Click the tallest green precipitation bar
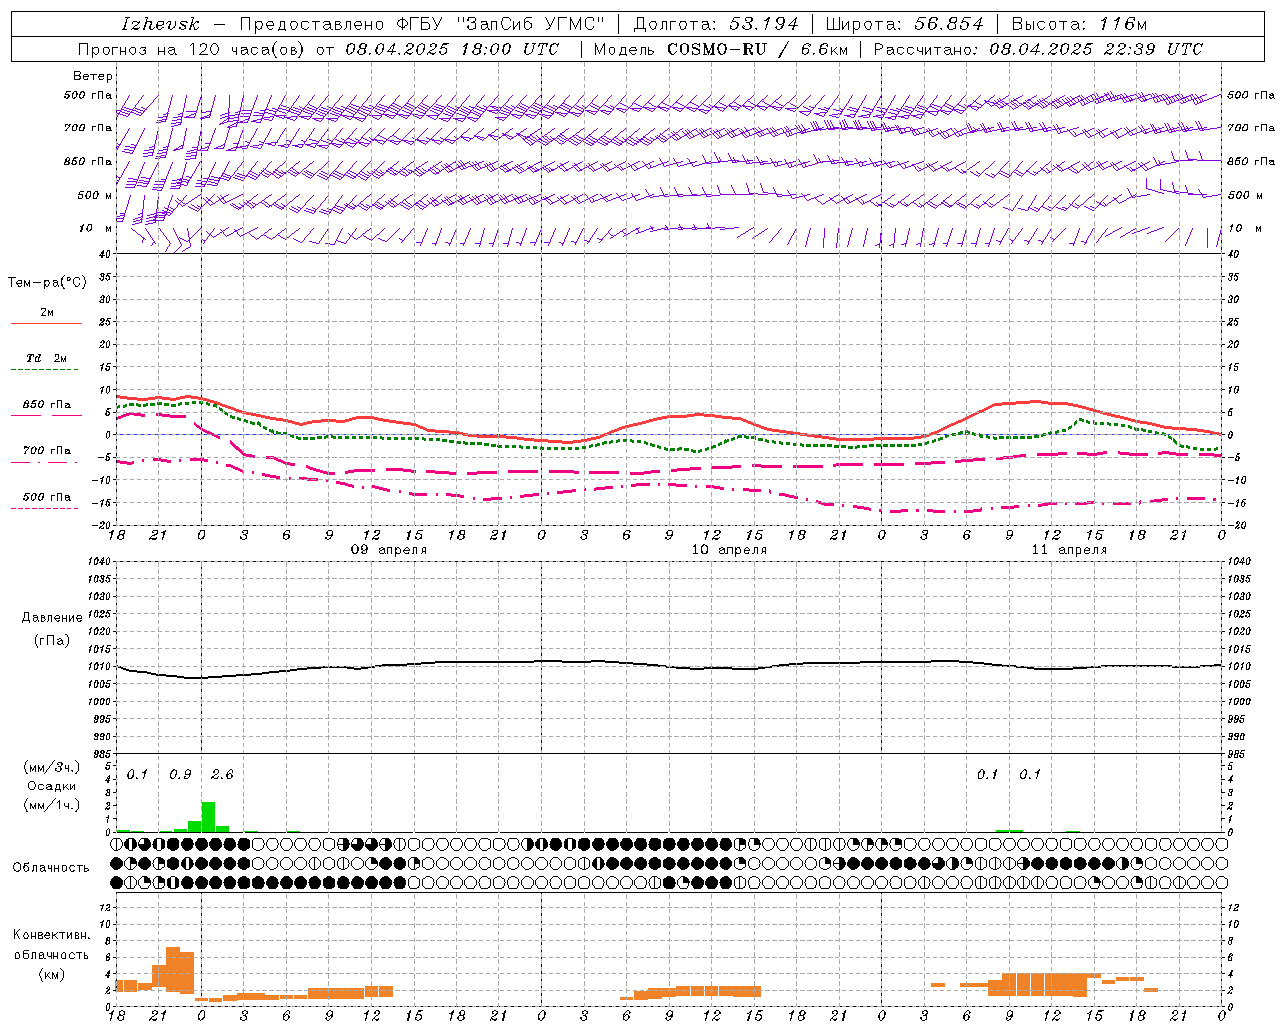 pos(208,817)
